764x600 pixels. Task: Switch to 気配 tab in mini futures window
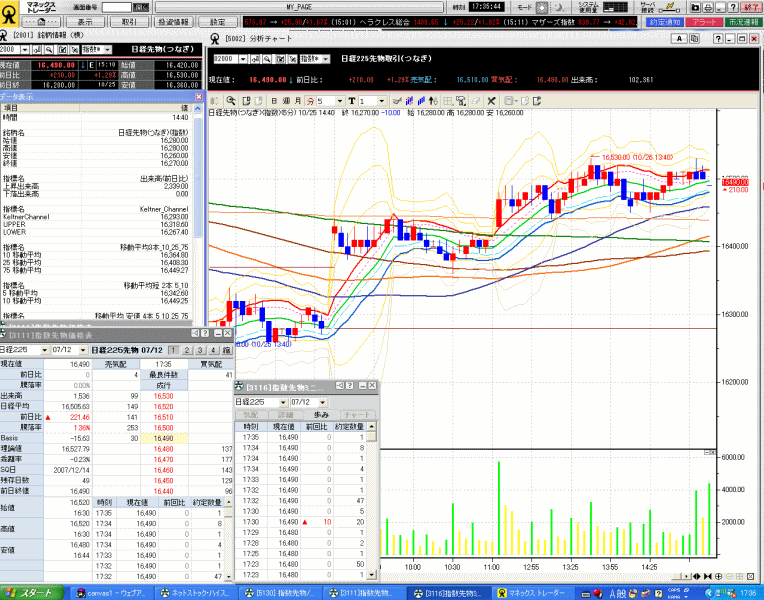tap(251, 415)
